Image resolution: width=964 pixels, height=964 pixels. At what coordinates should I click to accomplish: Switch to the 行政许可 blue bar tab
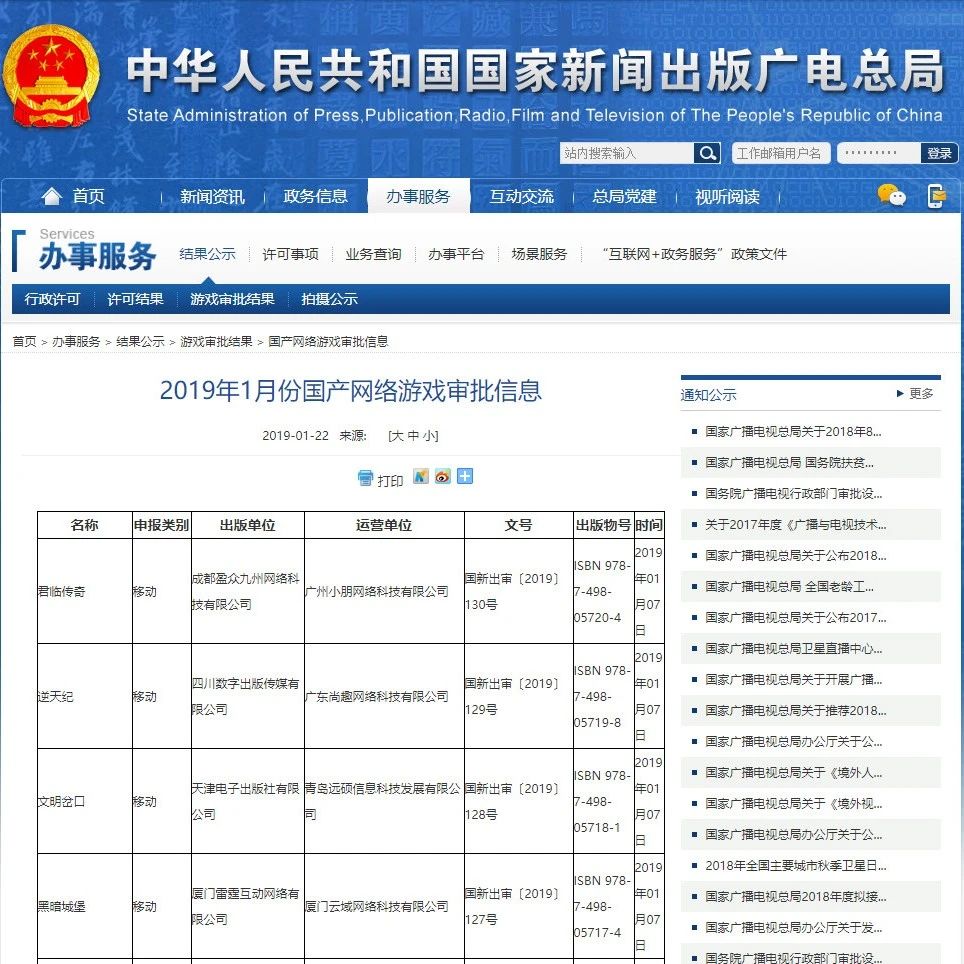[52, 299]
